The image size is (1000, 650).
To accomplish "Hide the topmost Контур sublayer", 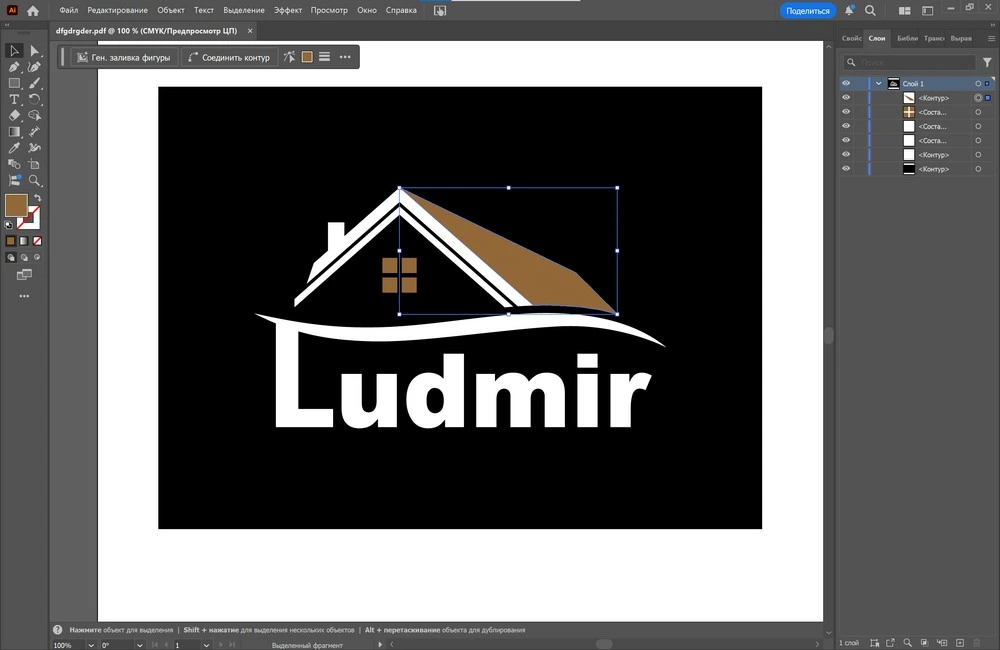I will click(x=846, y=98).
